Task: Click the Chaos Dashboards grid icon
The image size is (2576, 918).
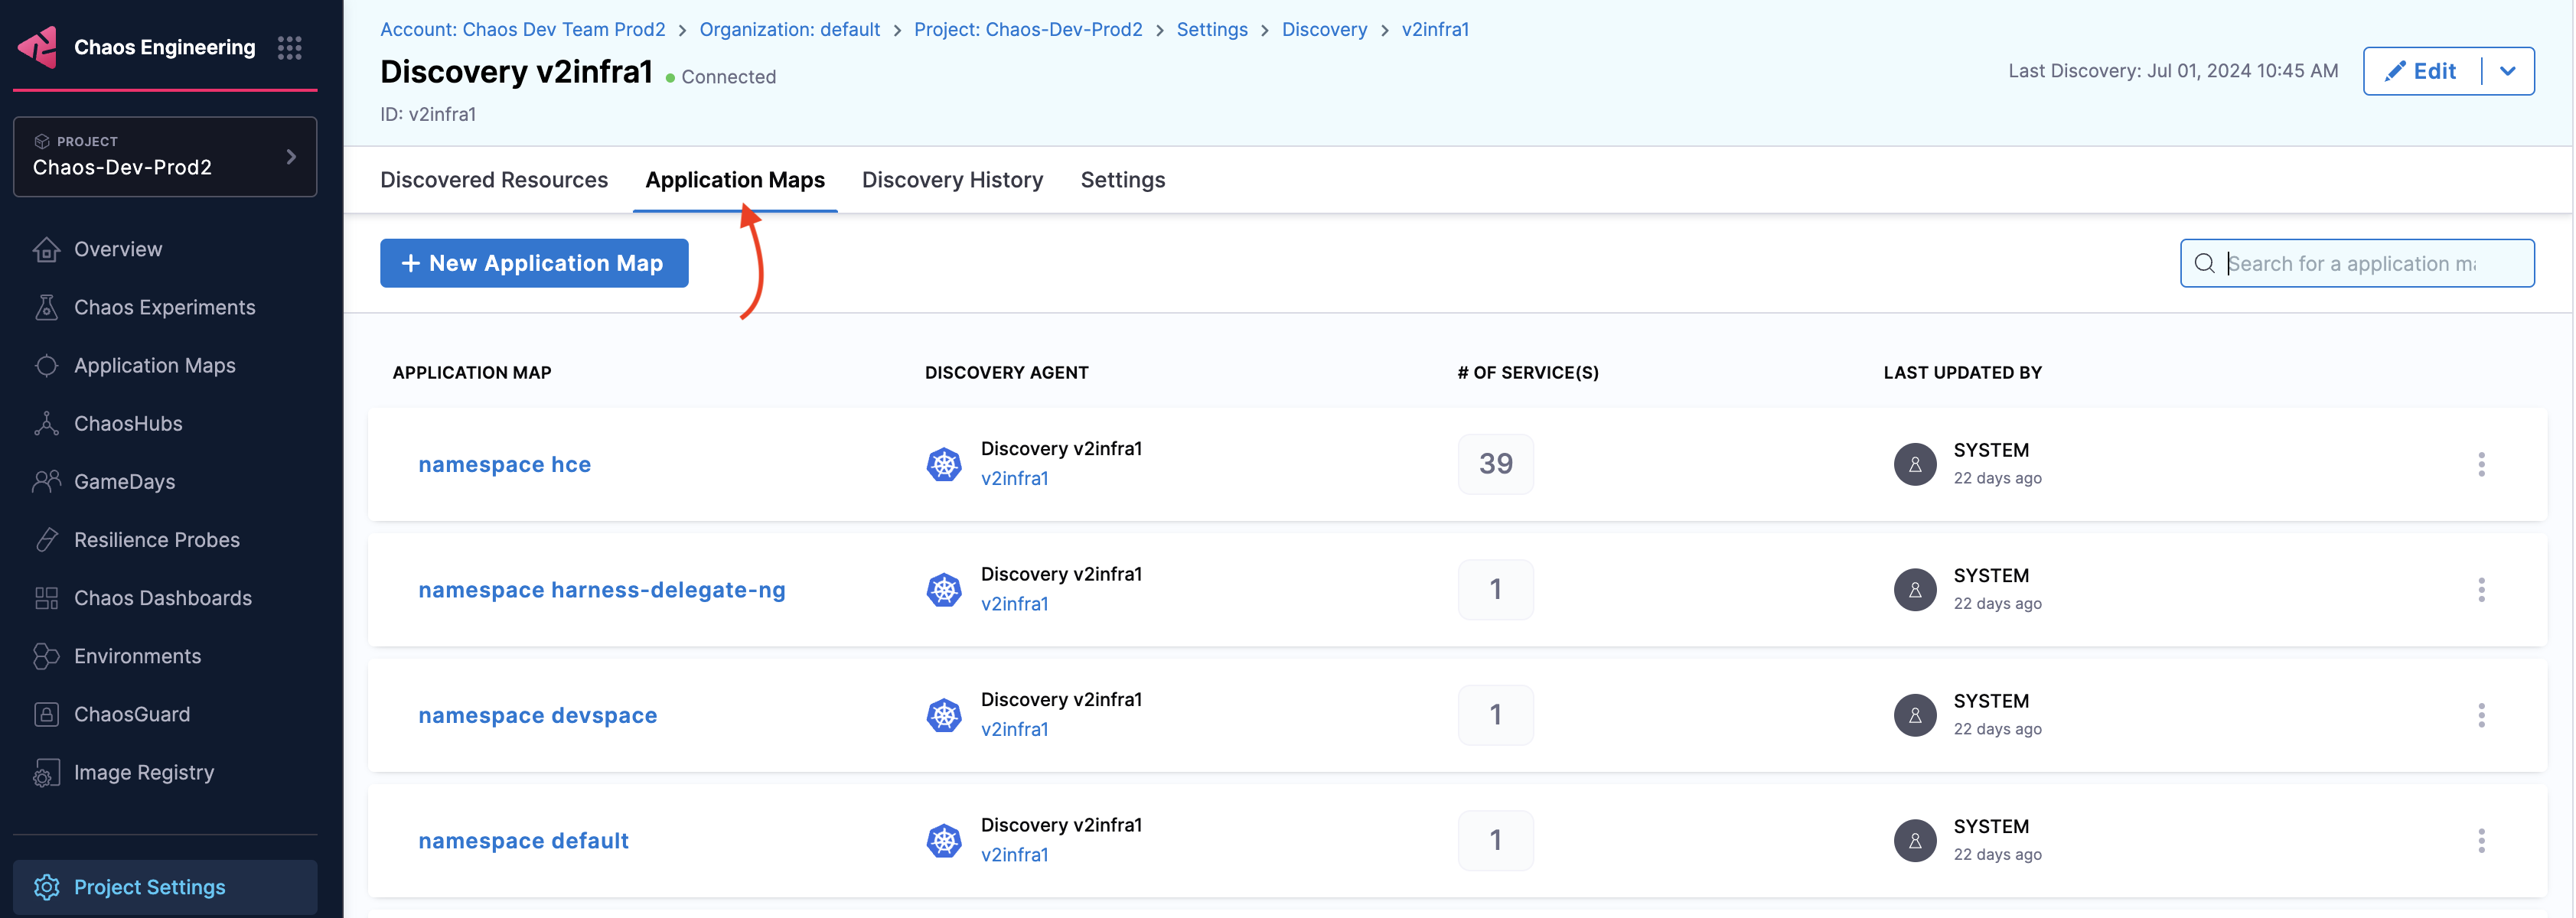Action: coord(46,597)
